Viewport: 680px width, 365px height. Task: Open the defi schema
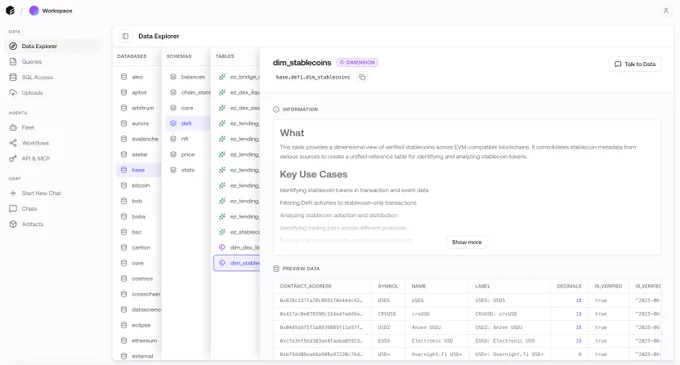point(188,124)
